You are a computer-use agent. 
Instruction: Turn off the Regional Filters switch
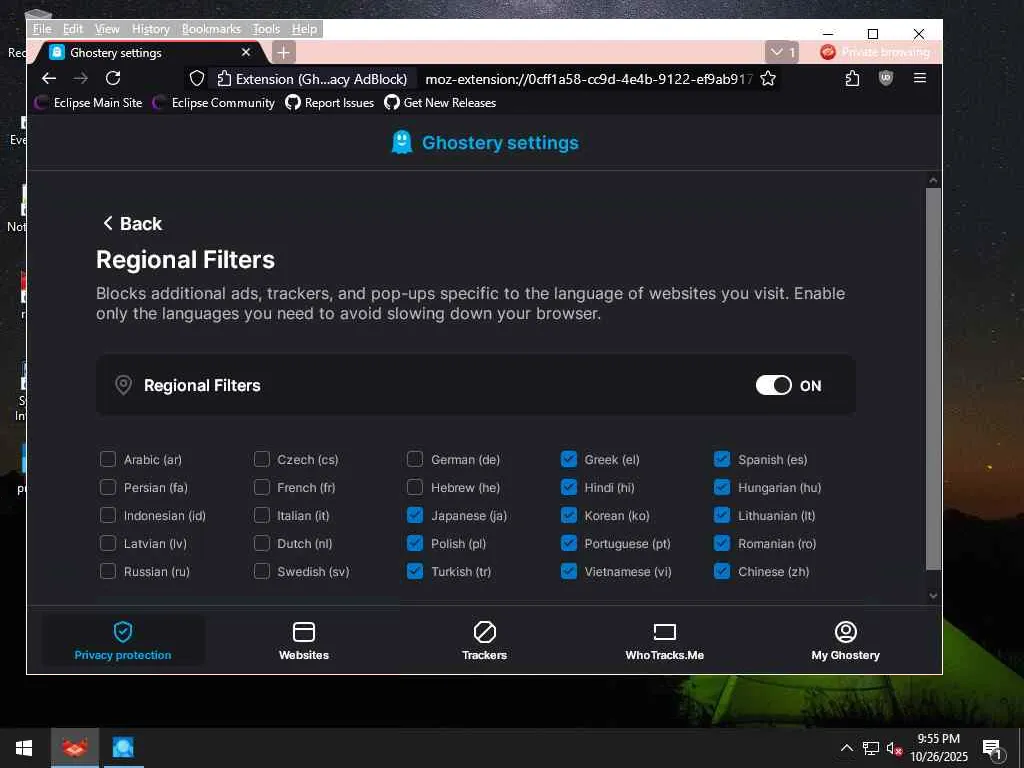[773, 385]
